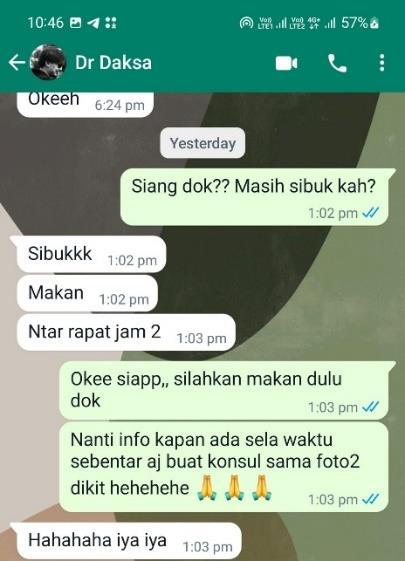The height and width of the screenshot is (561, 405).
Task: Tap the gallery notification icon in status bar
Action: coord(75,23)
